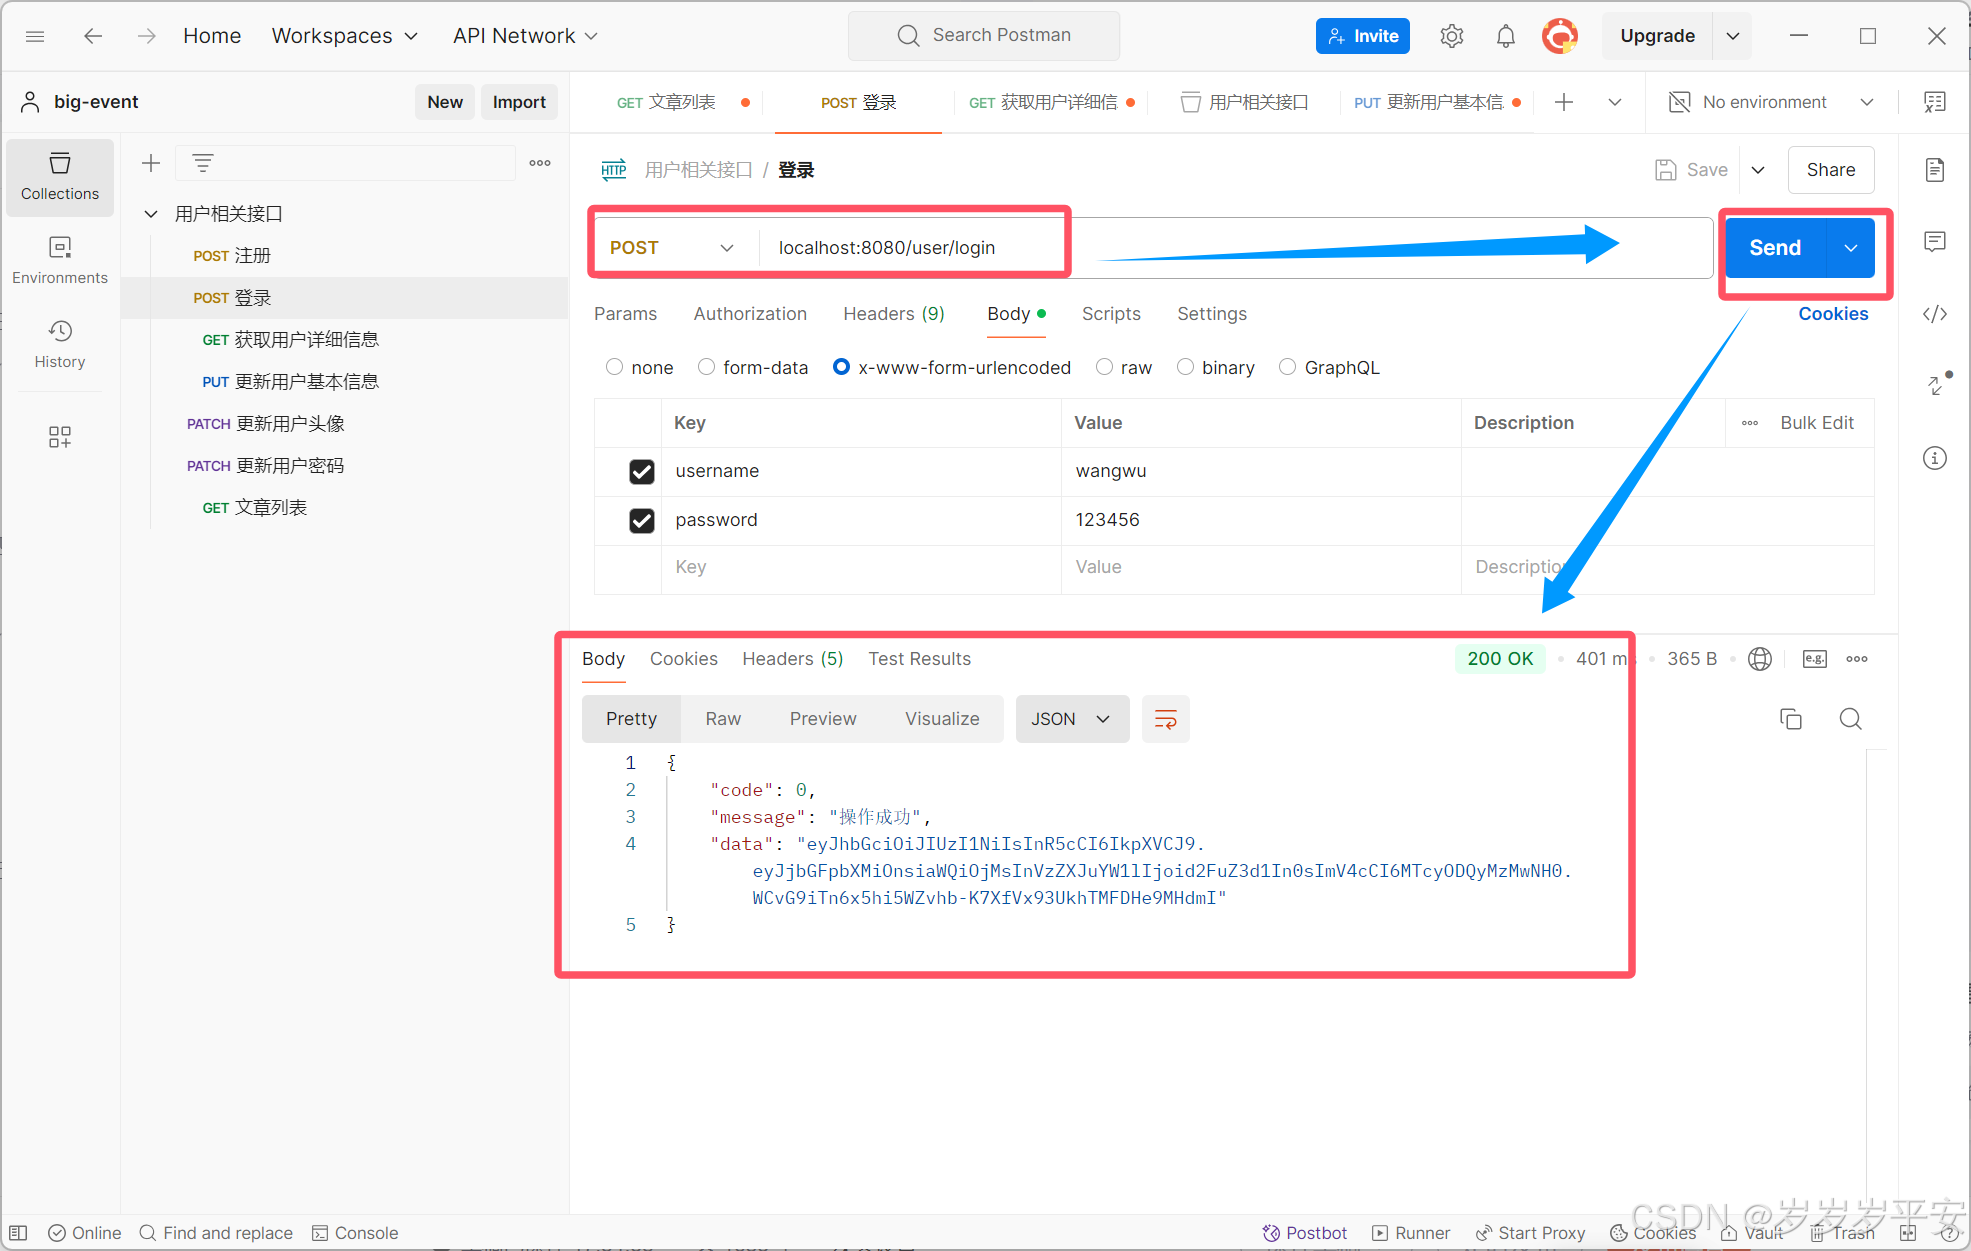This screenshot has height=1251, width=1971.
Task: Collapse the 用户相关接口 collection
Action: point(151,214)
